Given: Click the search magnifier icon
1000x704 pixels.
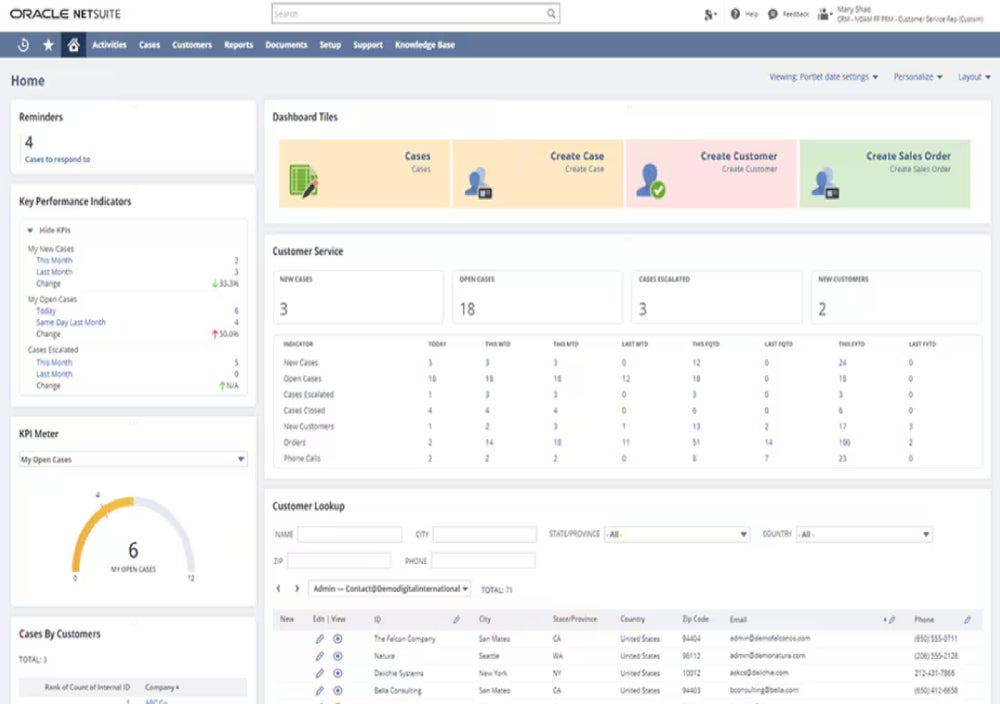Looking at the screenshot, I should pyautogui.click(x=551, y=14).
